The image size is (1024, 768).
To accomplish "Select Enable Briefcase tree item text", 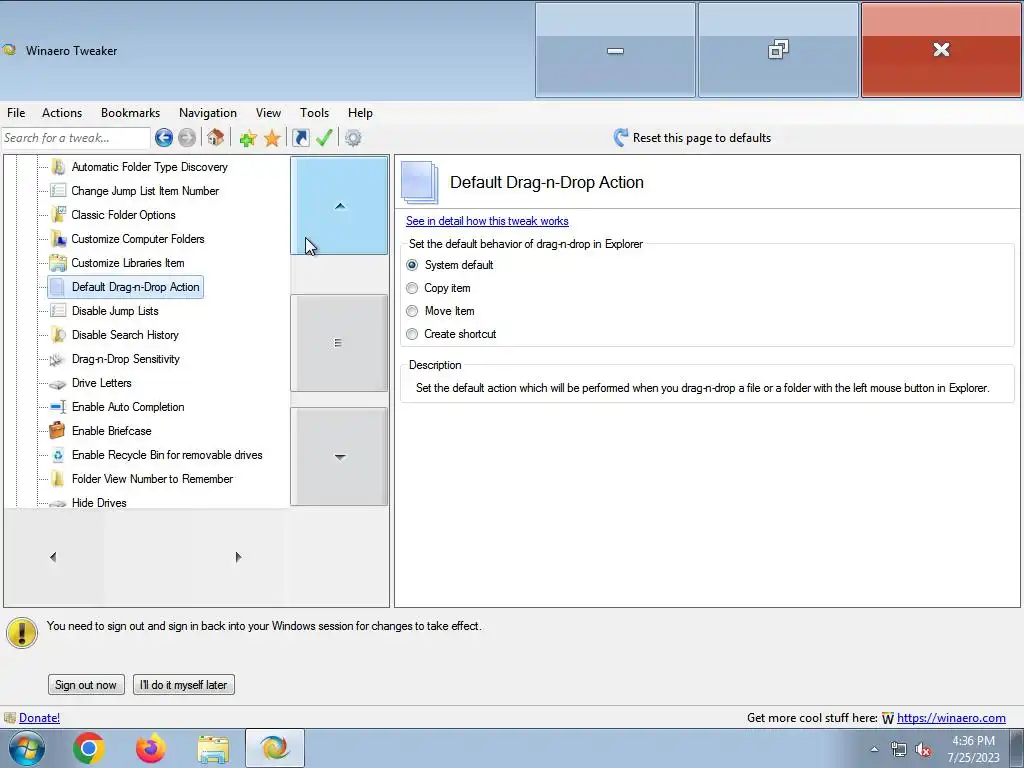I will click(112, 431).
